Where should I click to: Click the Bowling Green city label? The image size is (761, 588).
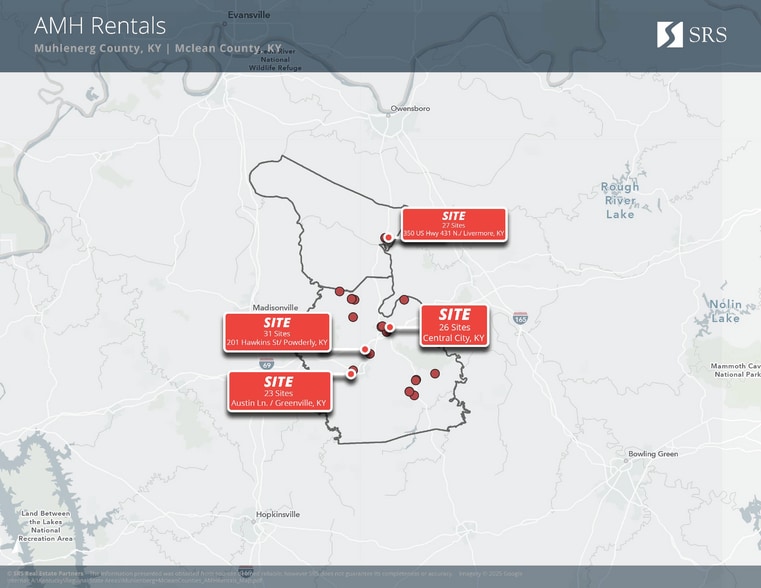tap(653, 454)
